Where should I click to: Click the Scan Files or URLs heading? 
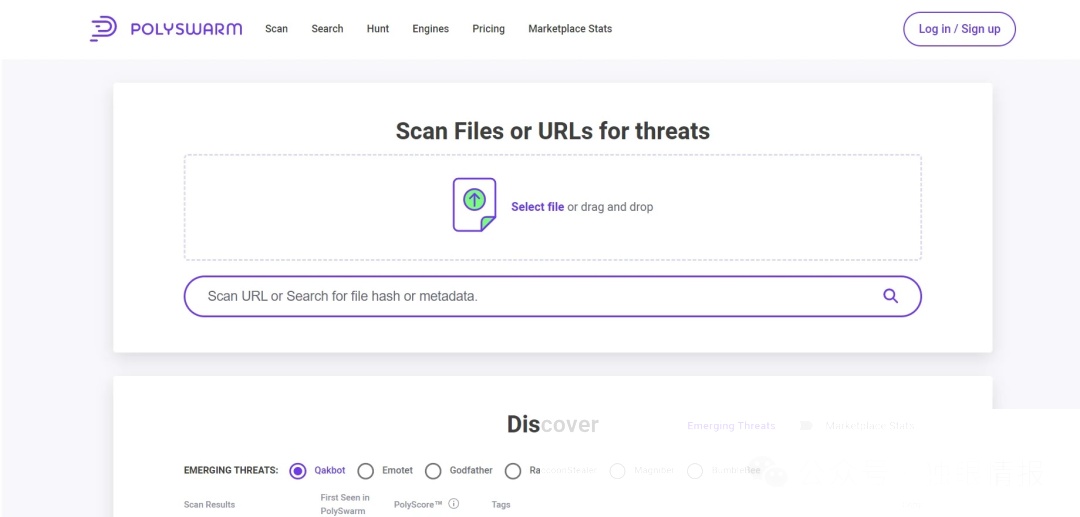coord(552,131)
